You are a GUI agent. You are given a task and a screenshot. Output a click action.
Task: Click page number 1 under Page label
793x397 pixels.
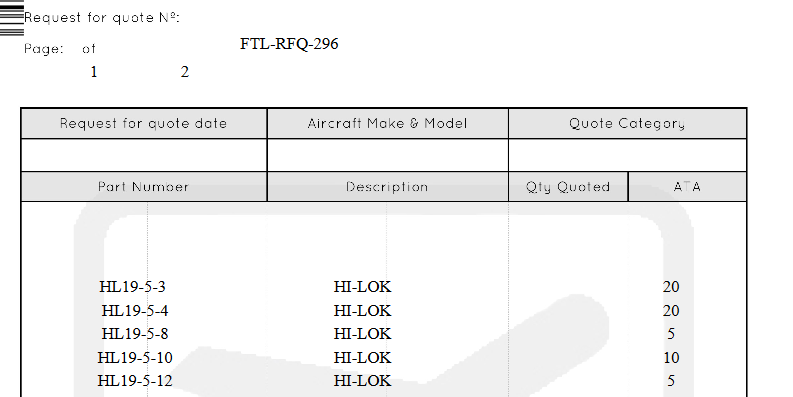pos(94,72)
